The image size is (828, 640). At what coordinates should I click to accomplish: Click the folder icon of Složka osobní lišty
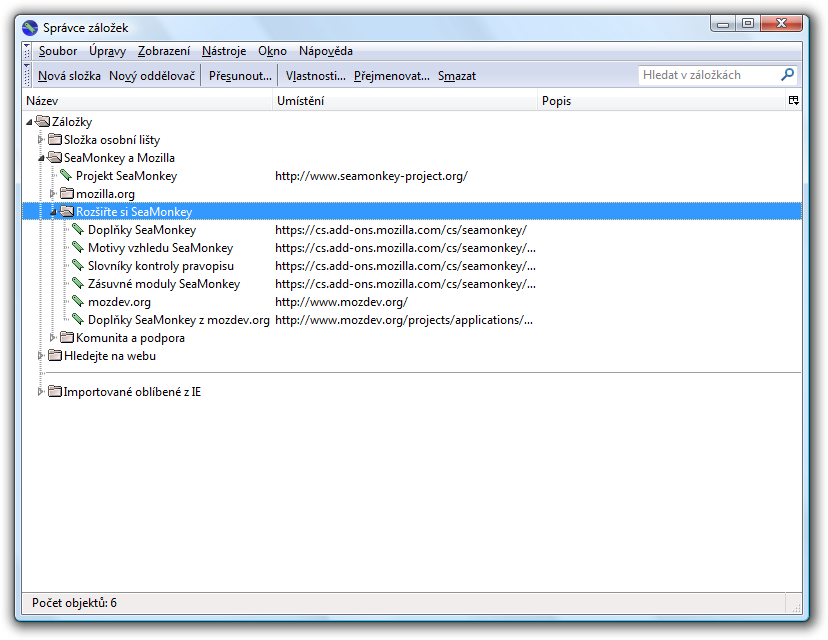[x=55, y=140]
